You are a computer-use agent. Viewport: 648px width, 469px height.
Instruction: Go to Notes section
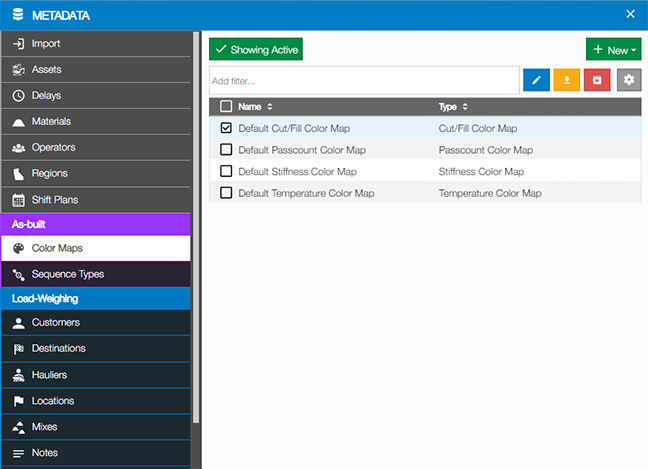[x=95, y=453]
